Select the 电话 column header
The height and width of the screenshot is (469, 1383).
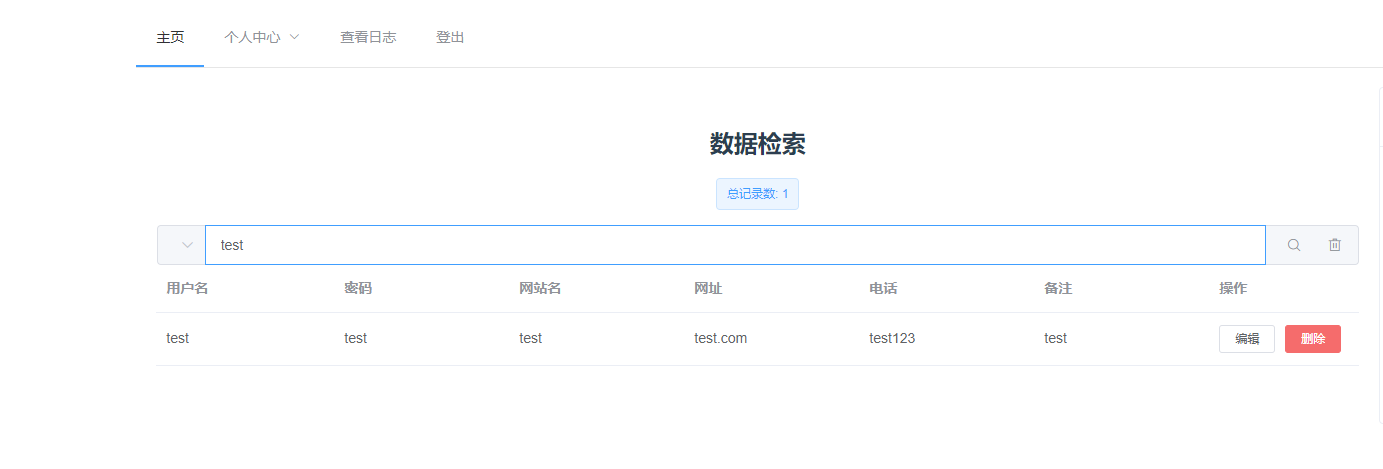pos(883,289)
